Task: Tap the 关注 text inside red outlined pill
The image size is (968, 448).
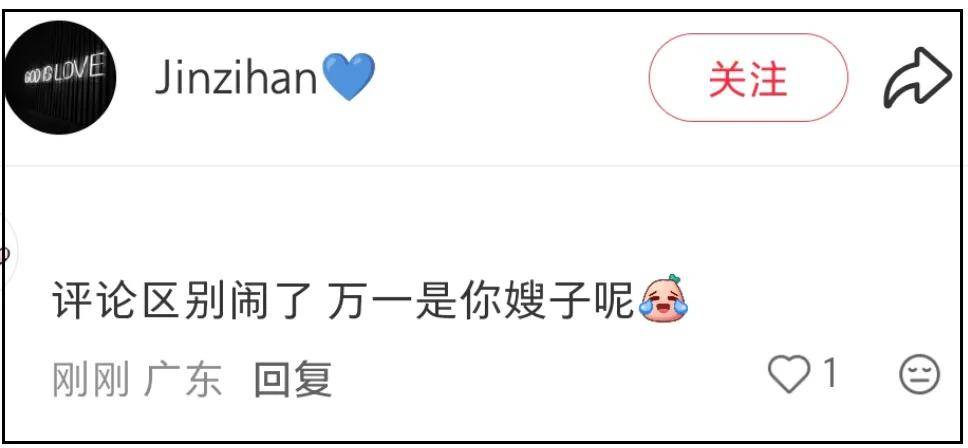Action: (748, 78)
